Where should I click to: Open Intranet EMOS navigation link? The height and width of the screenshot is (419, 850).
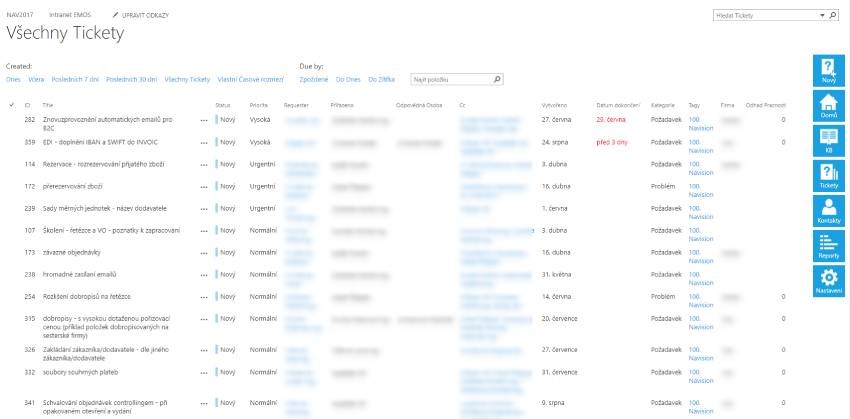[x=70, y=15]
